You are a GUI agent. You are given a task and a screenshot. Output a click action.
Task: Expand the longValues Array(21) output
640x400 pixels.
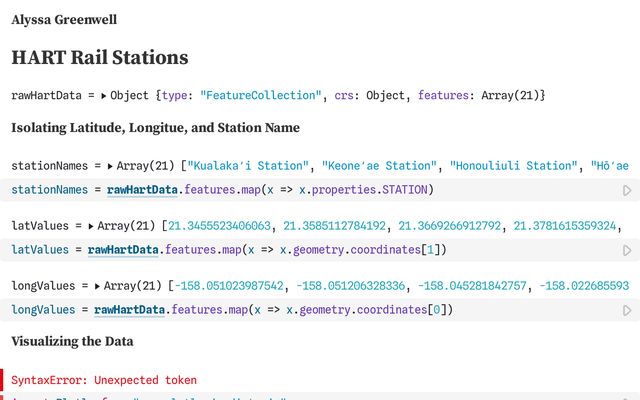click(x=97, y=287)
